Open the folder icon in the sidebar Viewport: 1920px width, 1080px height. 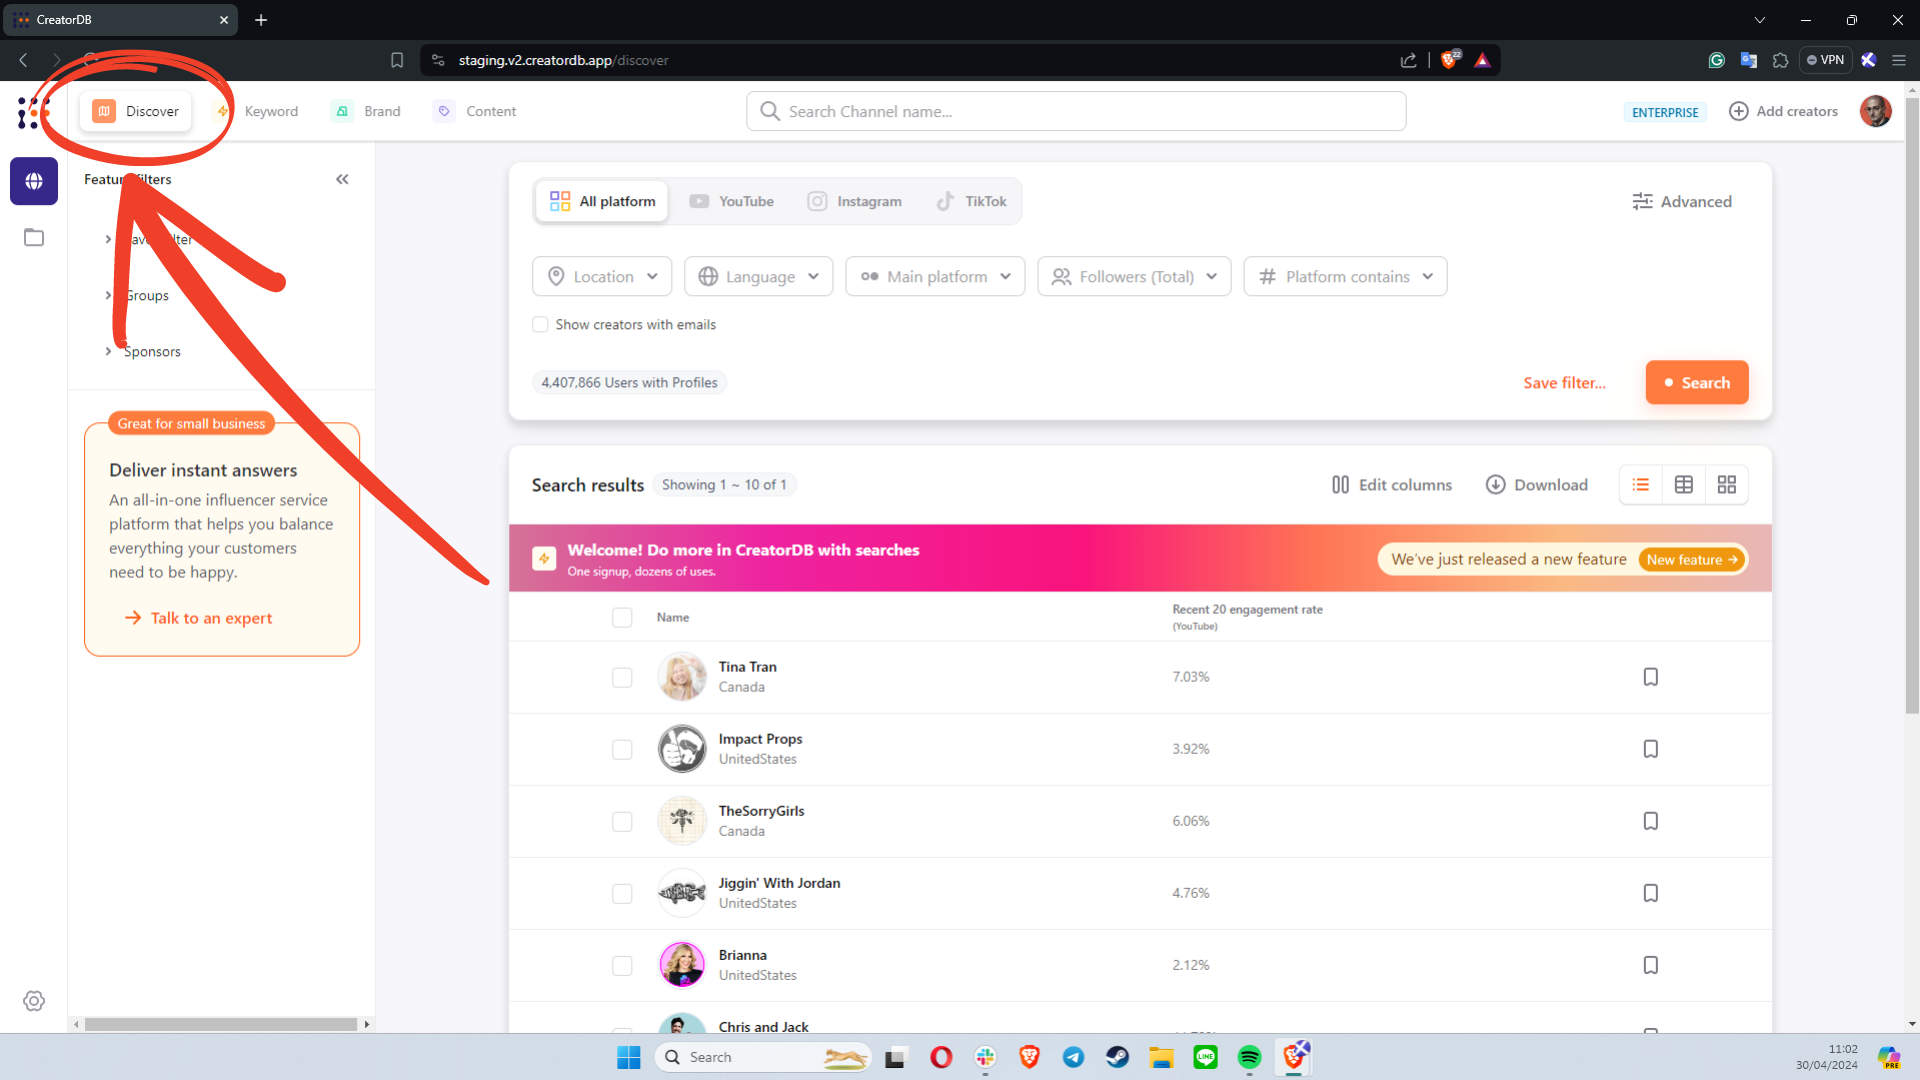tap(34, 238)
